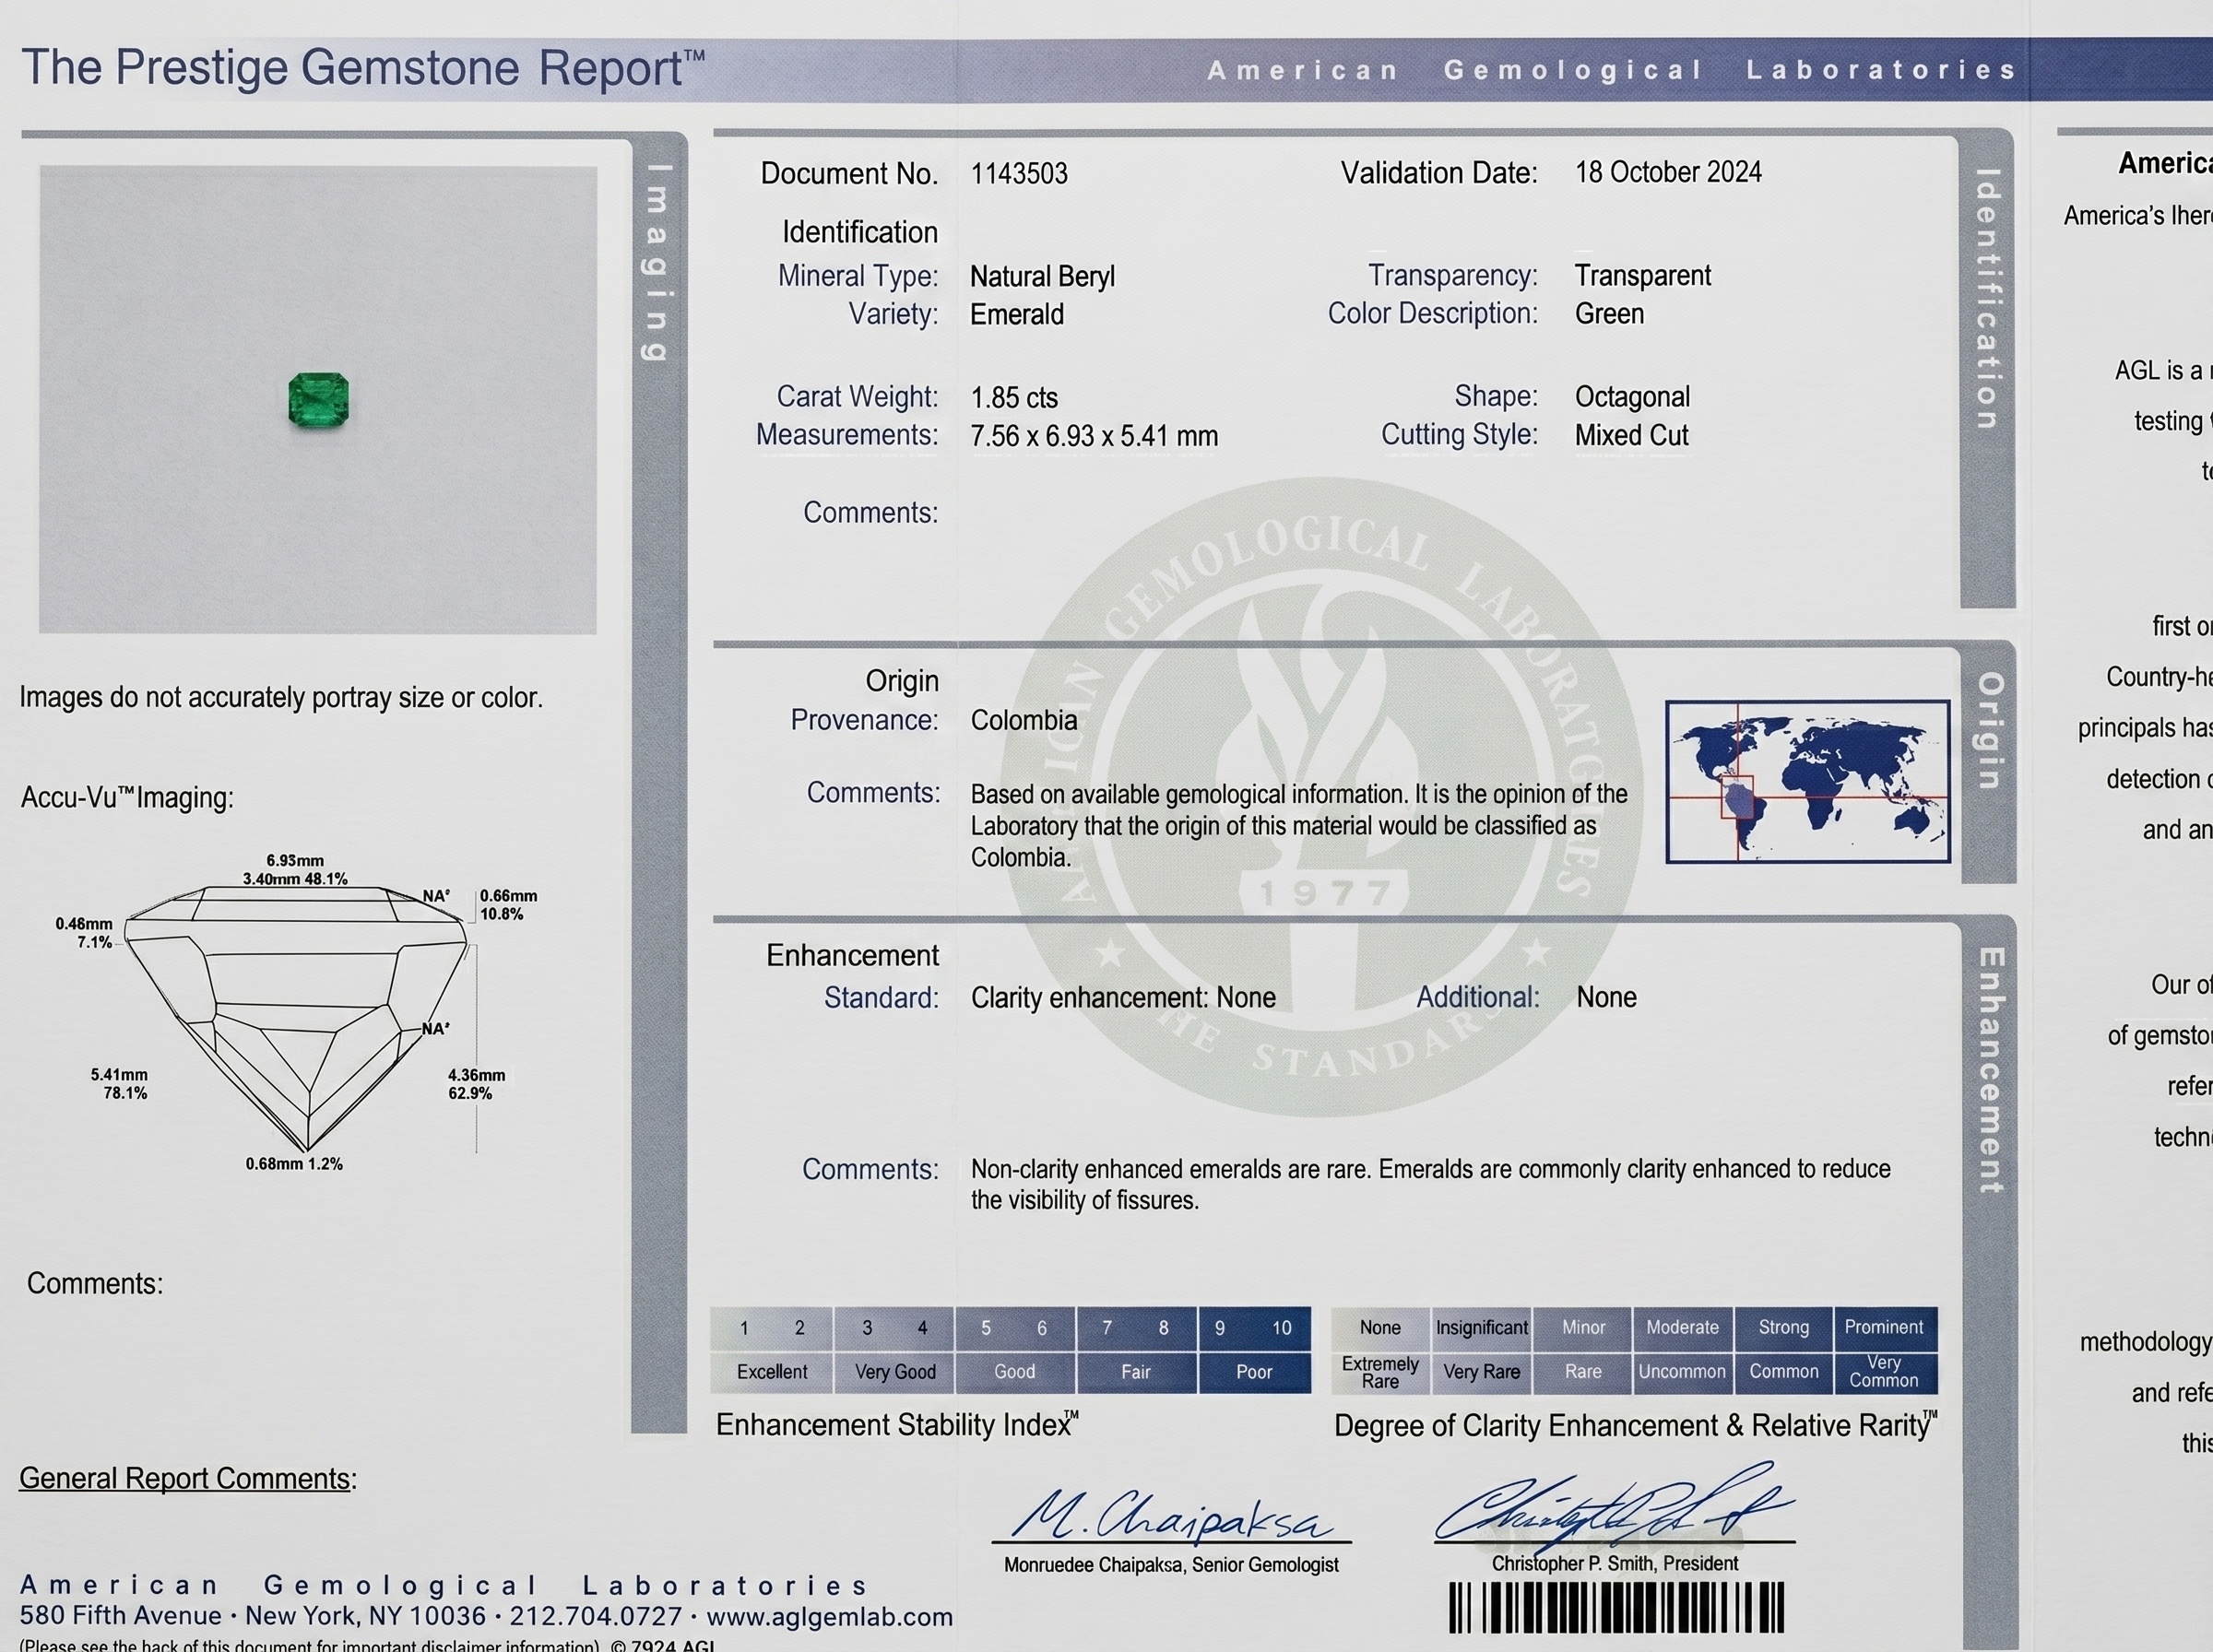Open the www.aglgemlab.com website link
Viewport: 2213px width, 1652px height.
(x=830, y=1616)
